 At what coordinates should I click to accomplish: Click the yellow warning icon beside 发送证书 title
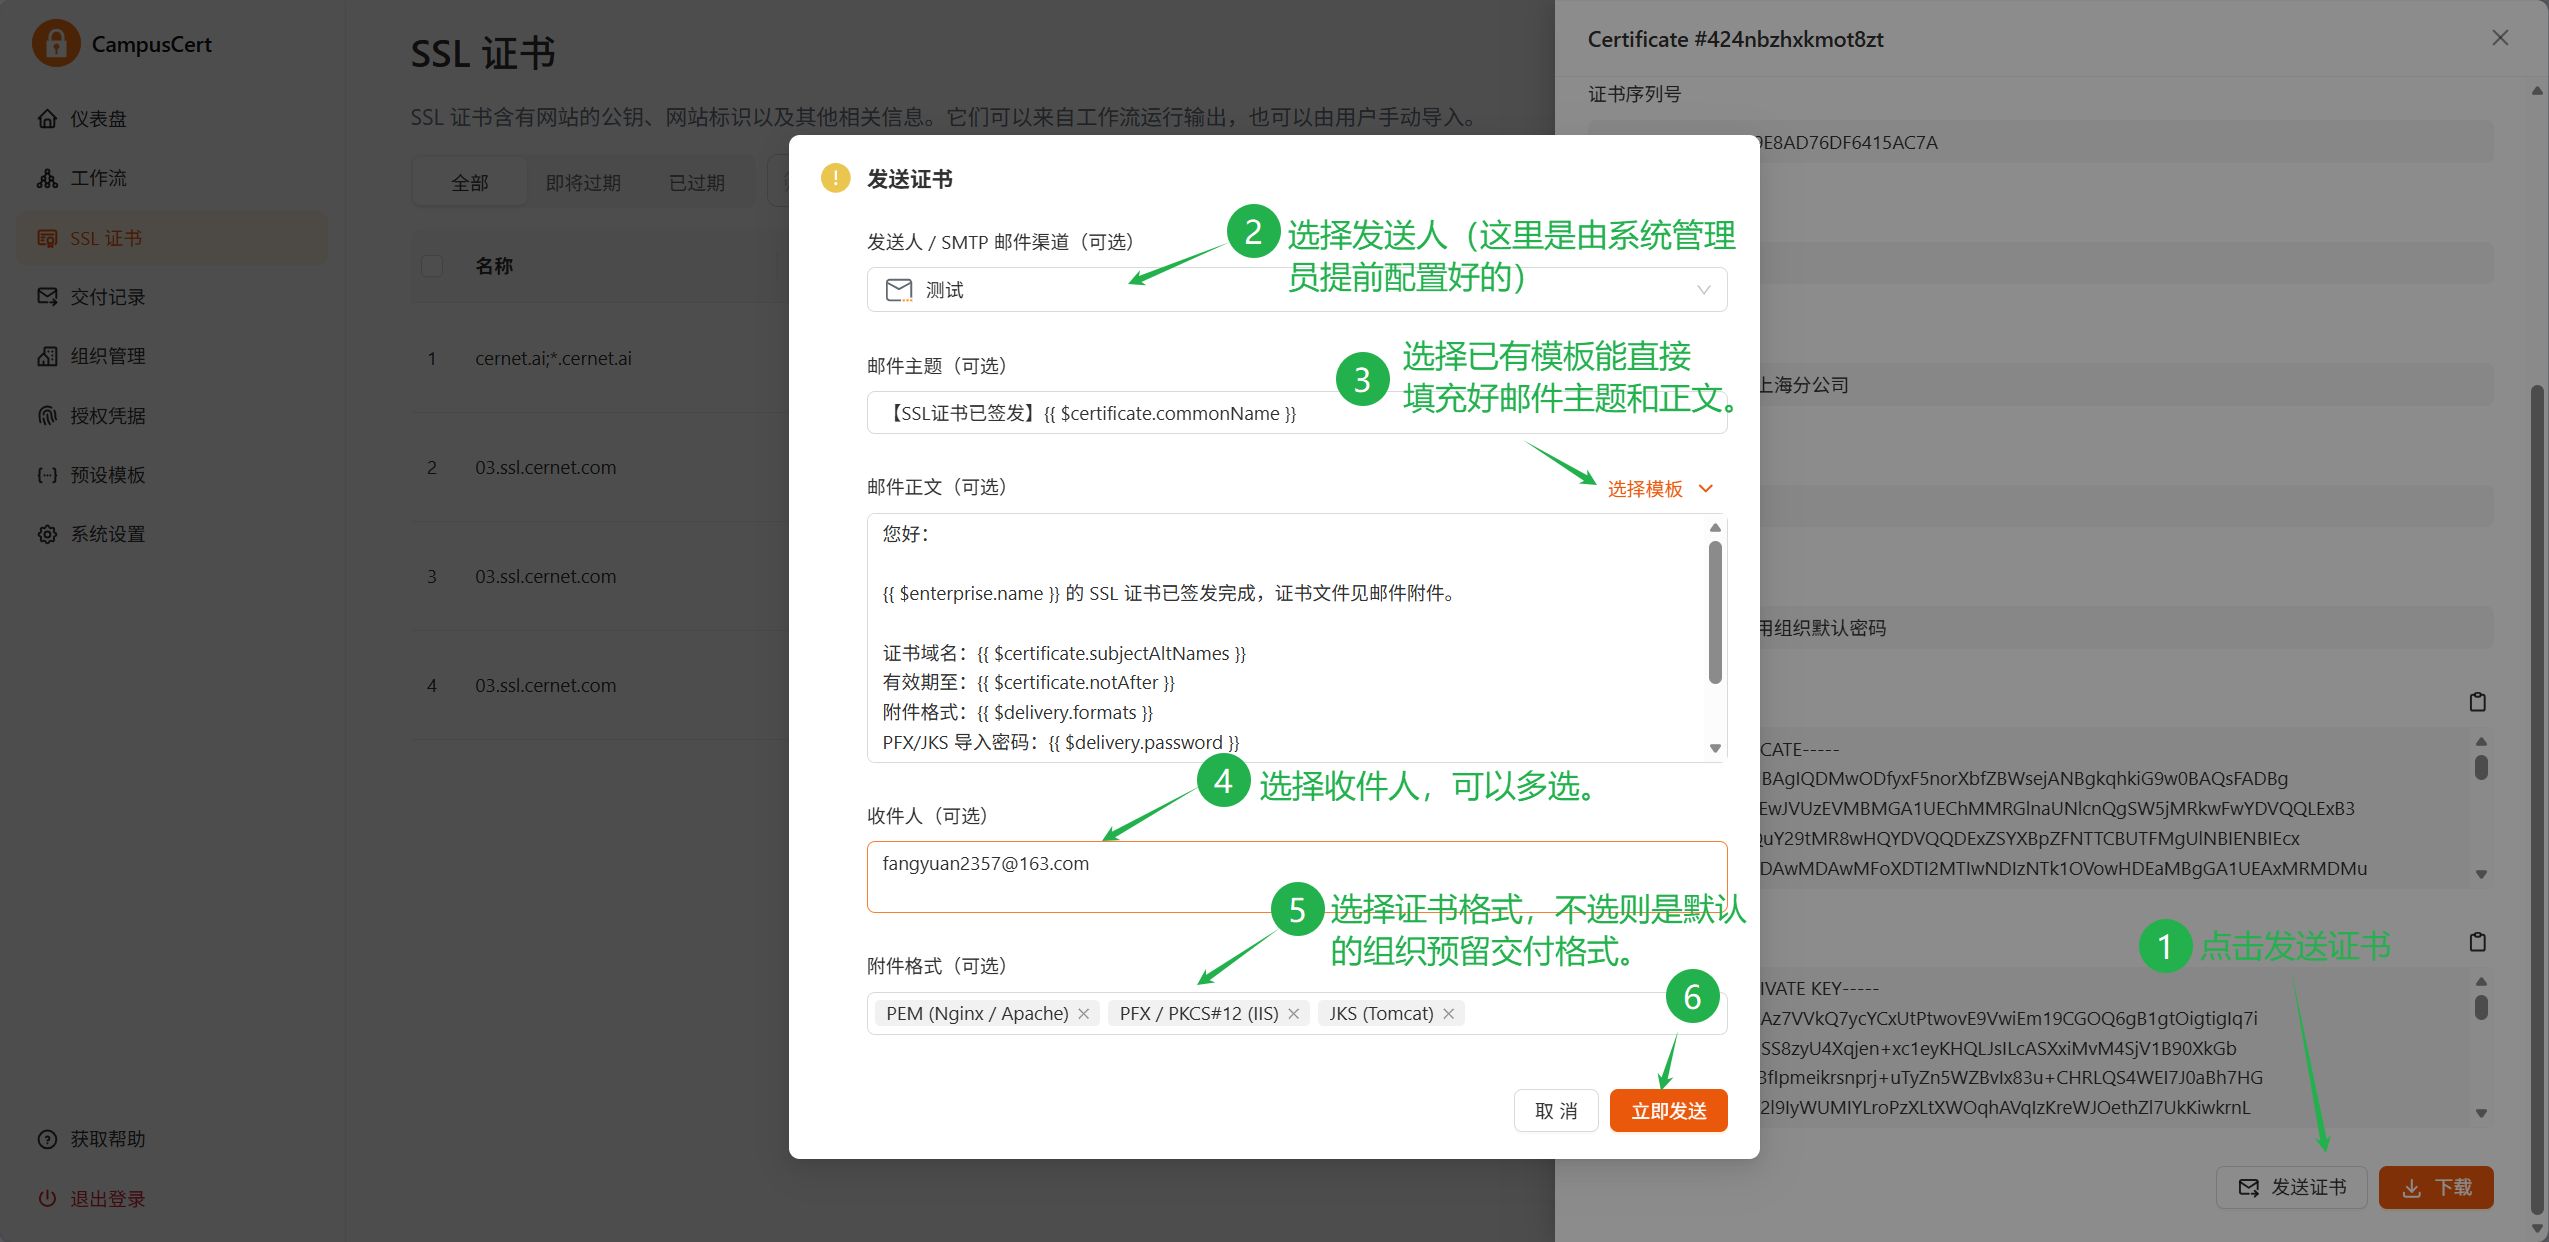835,178
